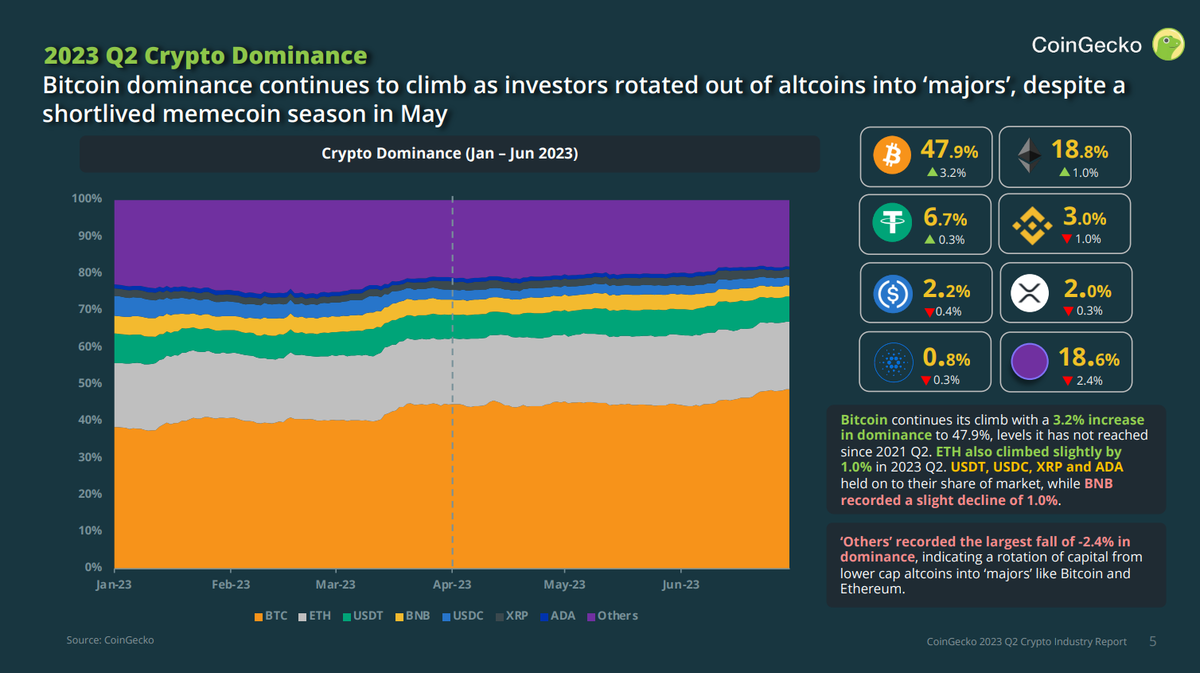Click the Source: CoinGecko text
The width and height of the screenshot is (1200, 673).
point(110,639)
